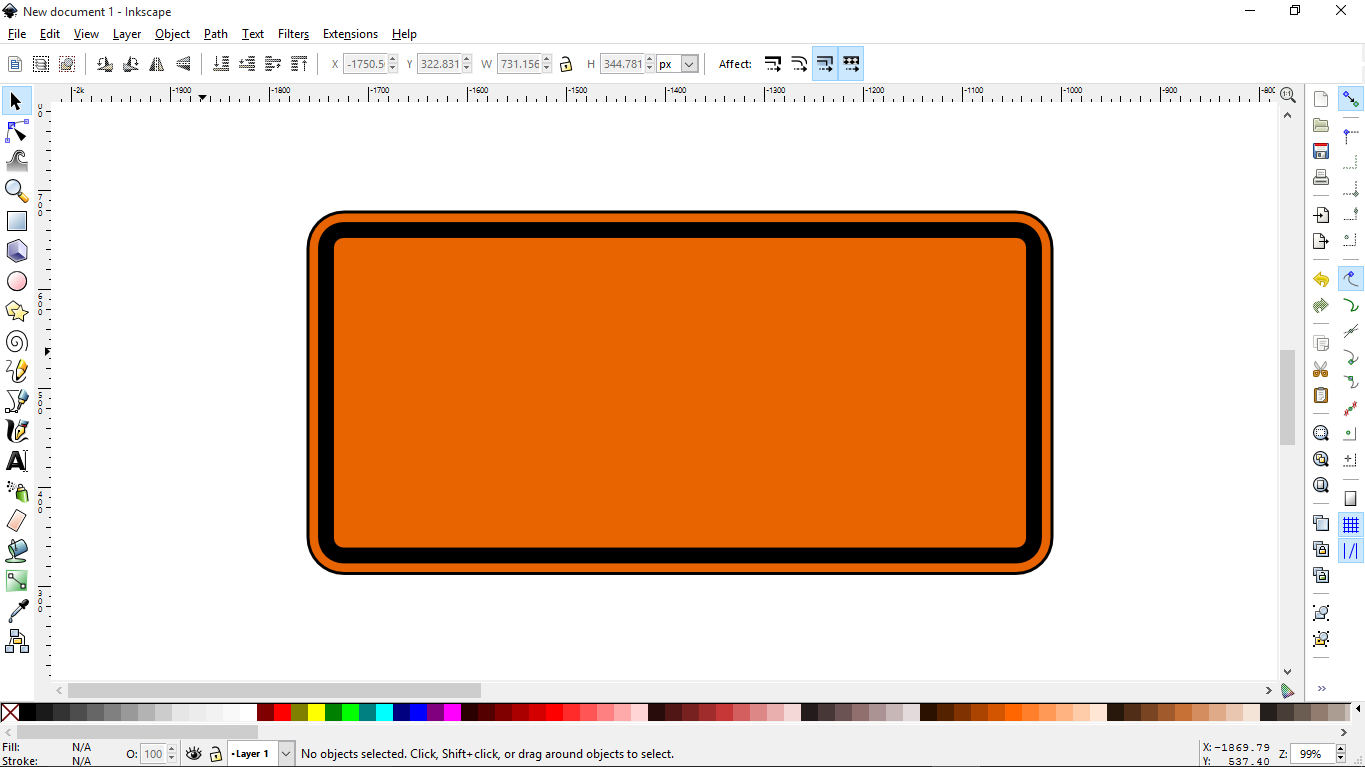Select the Spray tool
This screenshot has width=1365, height=767.
click(16, 491)
